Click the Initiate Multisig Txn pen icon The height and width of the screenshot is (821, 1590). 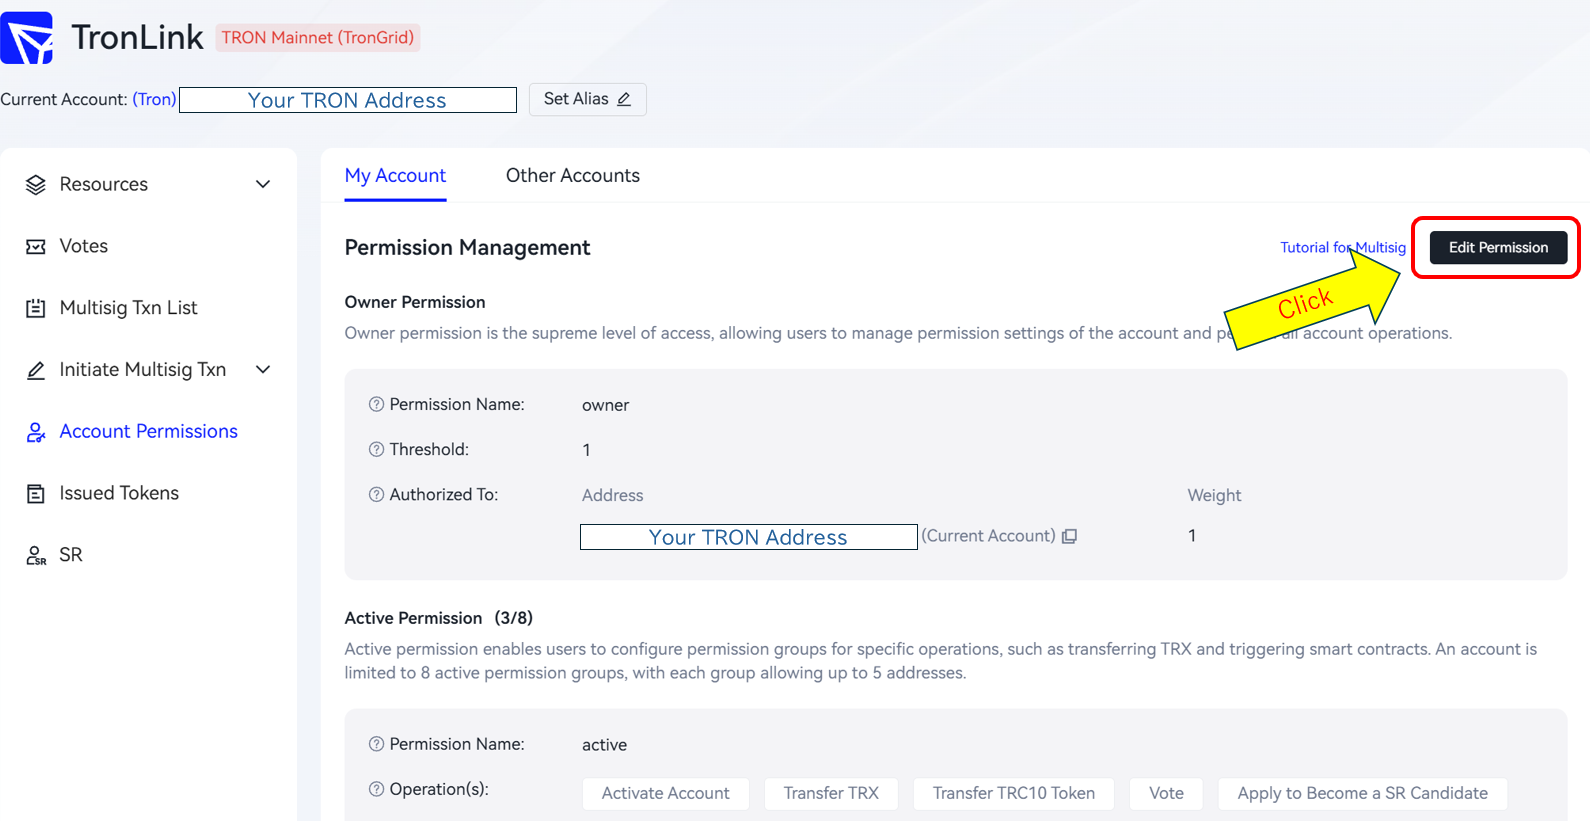coord(36,370)
